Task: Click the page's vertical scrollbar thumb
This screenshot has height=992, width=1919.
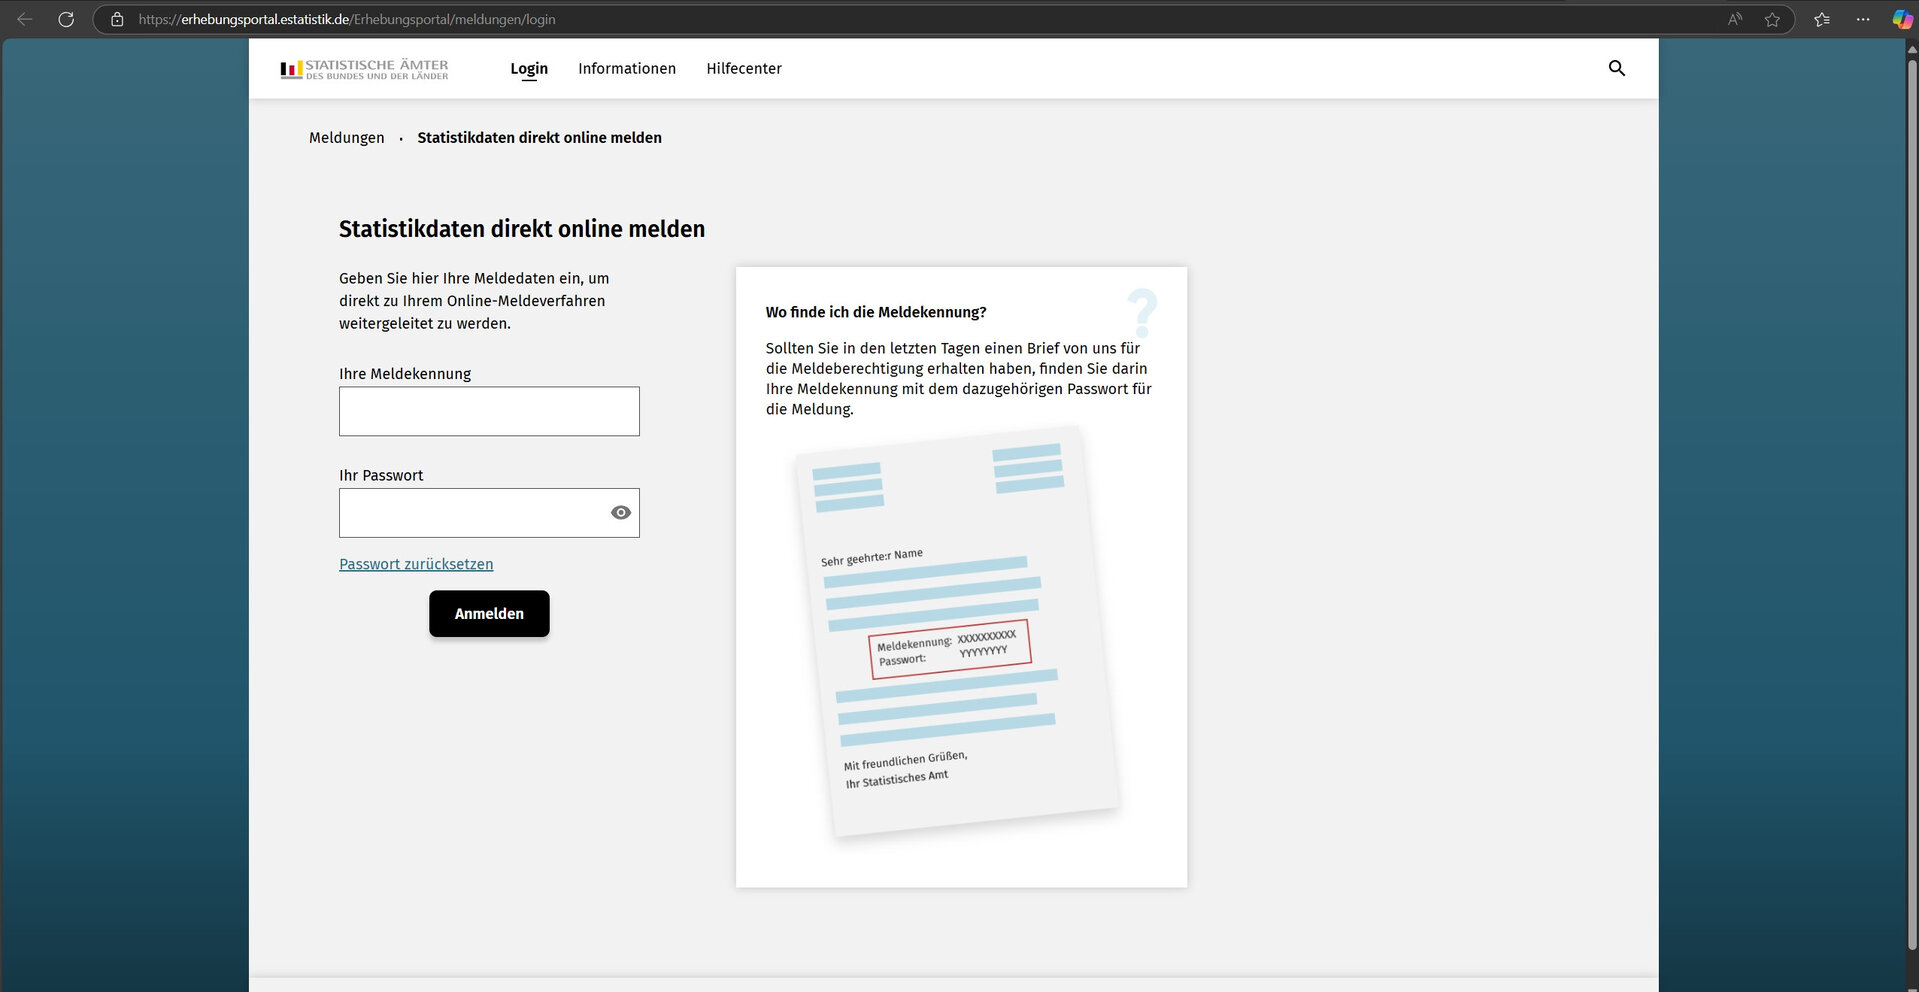Action: [x=1911, y=500]
